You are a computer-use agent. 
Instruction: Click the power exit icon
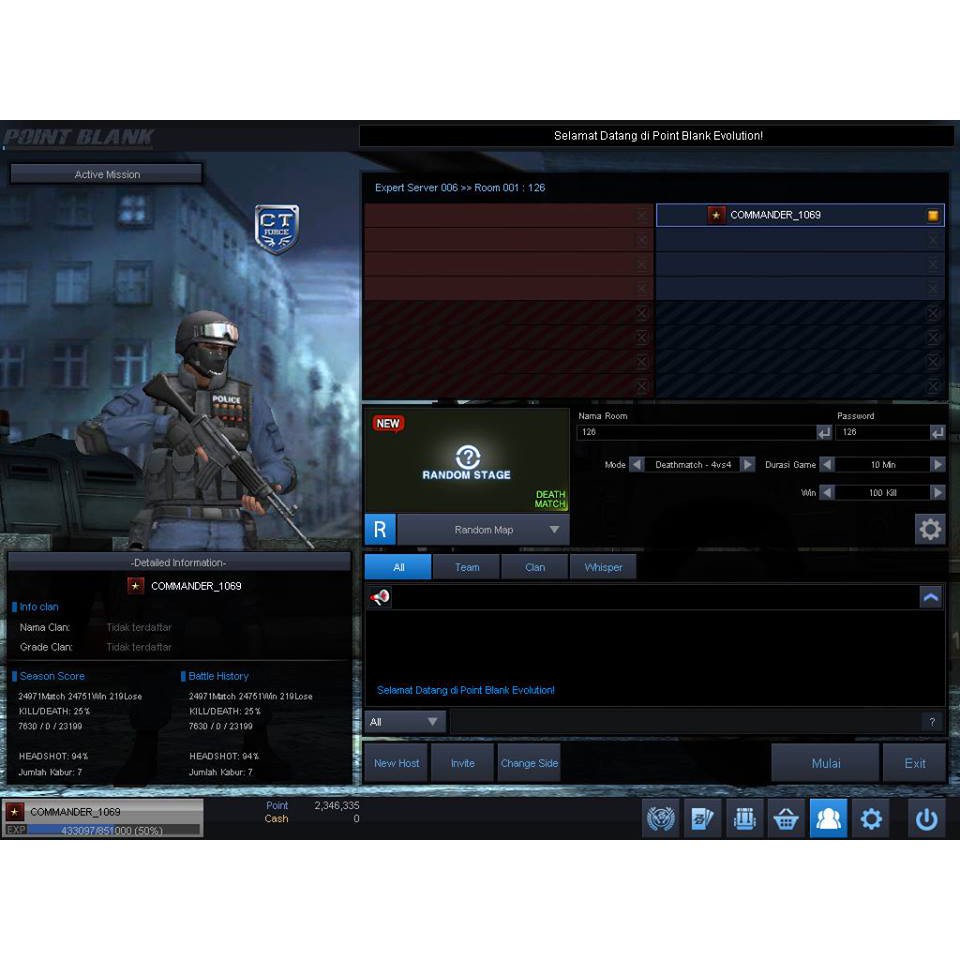click(x=927, y=819)
